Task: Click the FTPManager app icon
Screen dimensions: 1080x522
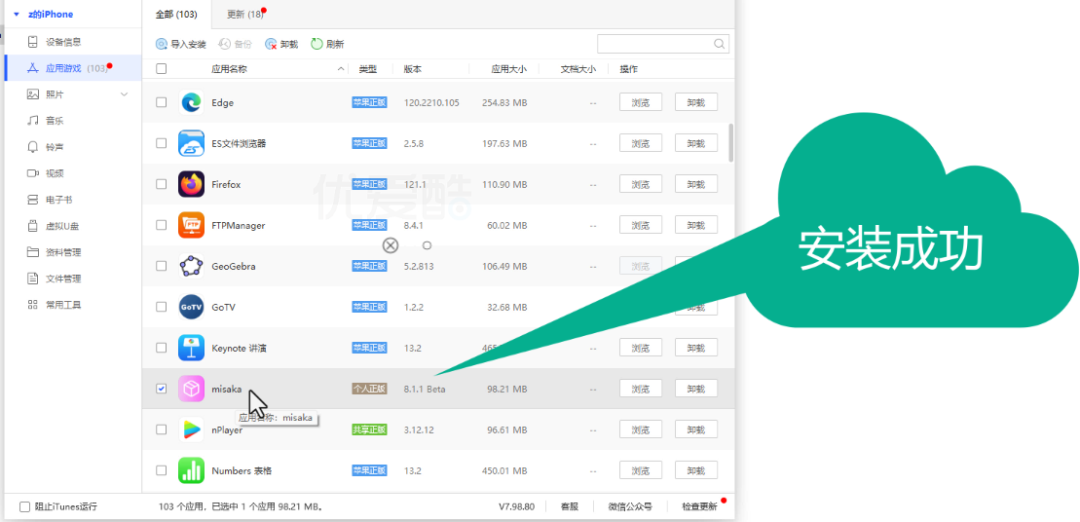Action: click(x=191, y=225)
